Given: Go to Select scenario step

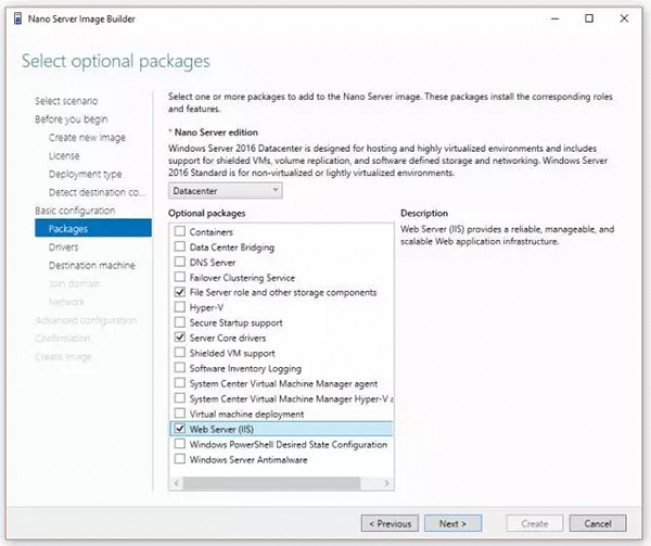Looking at the screenshot, I should click(66, 101).
